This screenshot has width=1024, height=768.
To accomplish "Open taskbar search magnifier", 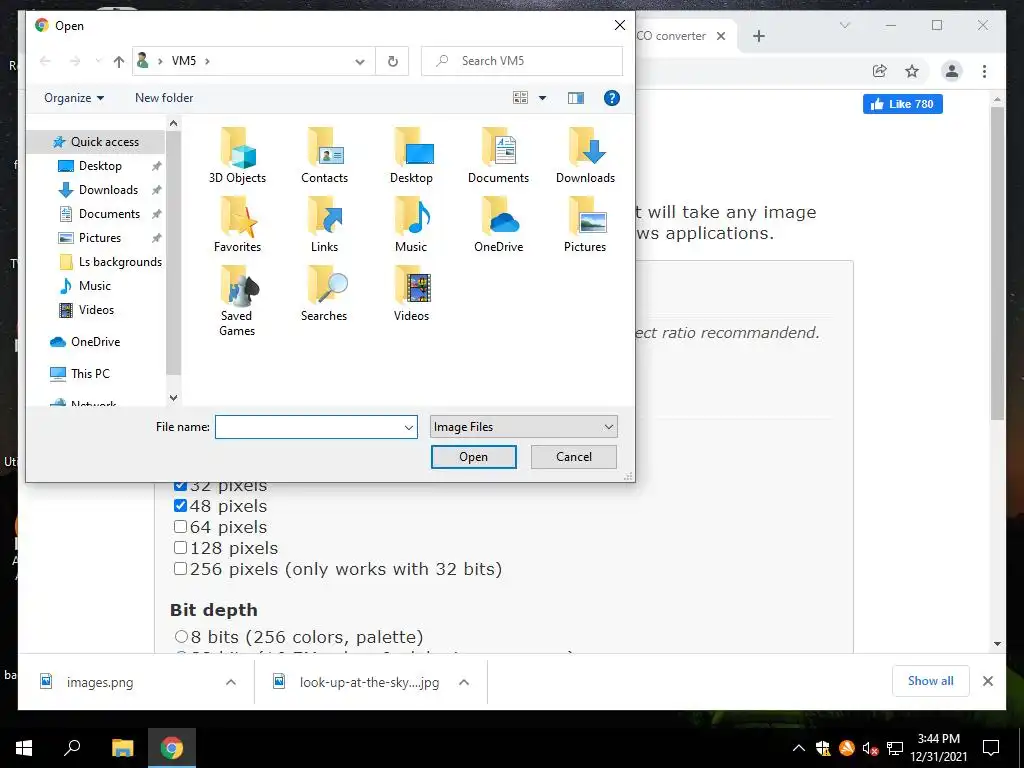I will pyautogui.click(x=72, y=748).
